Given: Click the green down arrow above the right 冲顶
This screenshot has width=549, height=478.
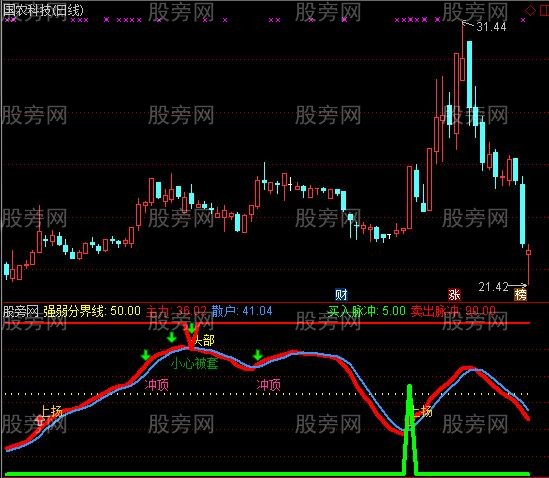Looking at the screenshot, I should [258, 355].
